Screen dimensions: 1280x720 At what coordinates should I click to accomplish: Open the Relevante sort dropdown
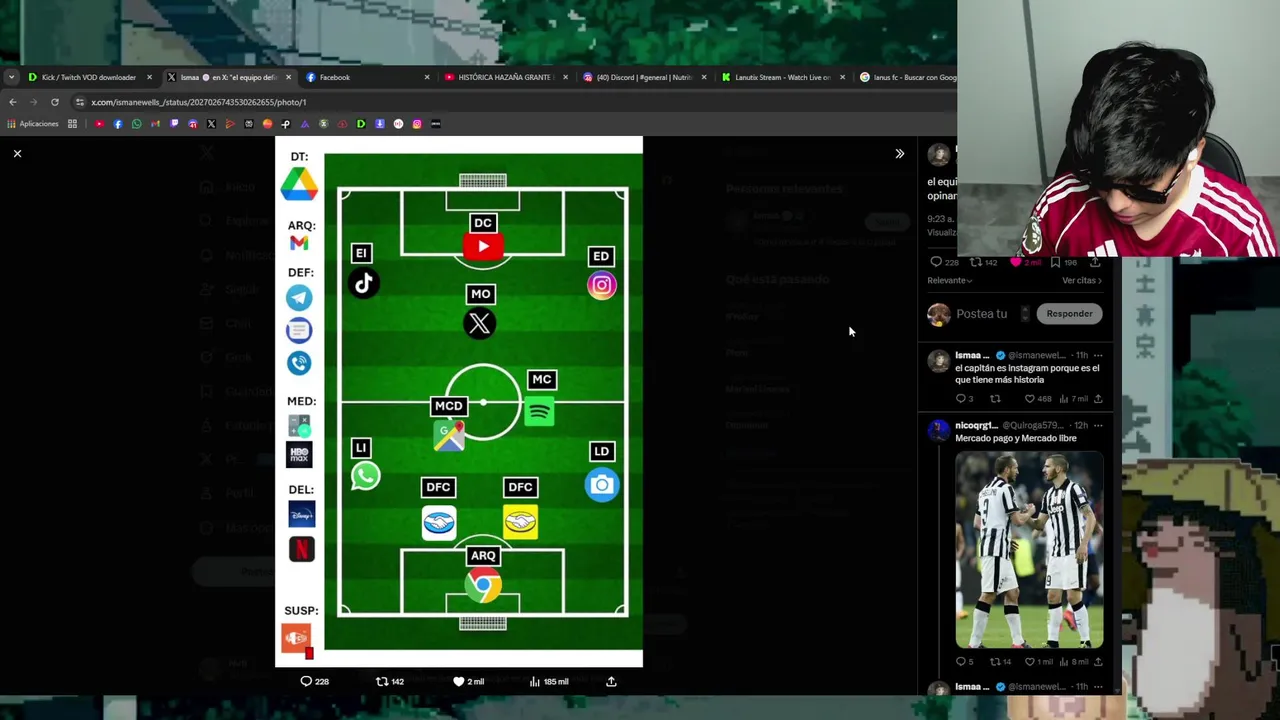(x=949, y=280)
